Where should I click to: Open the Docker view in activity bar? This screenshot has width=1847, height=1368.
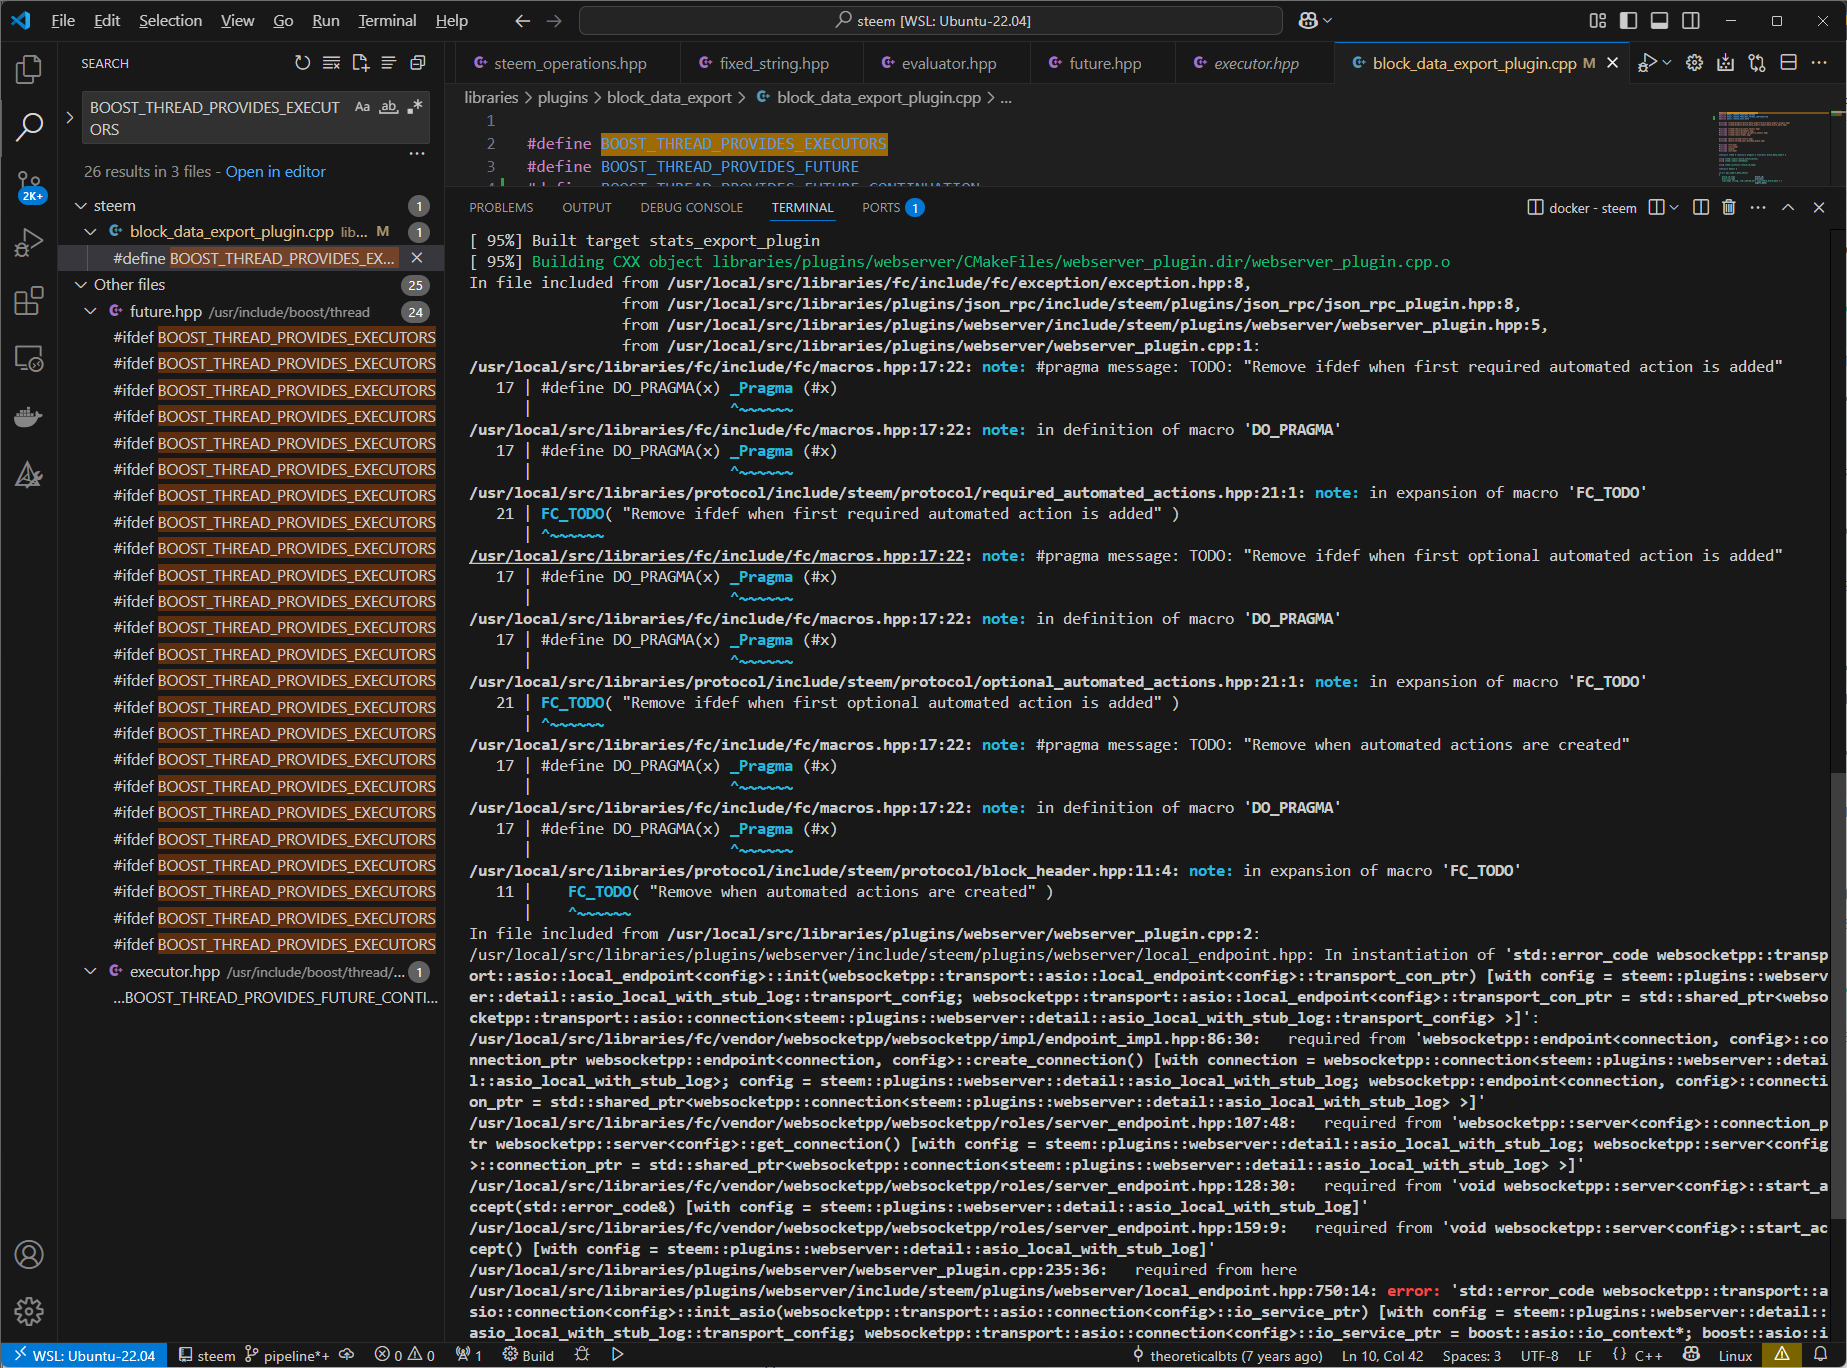[29, 417]
